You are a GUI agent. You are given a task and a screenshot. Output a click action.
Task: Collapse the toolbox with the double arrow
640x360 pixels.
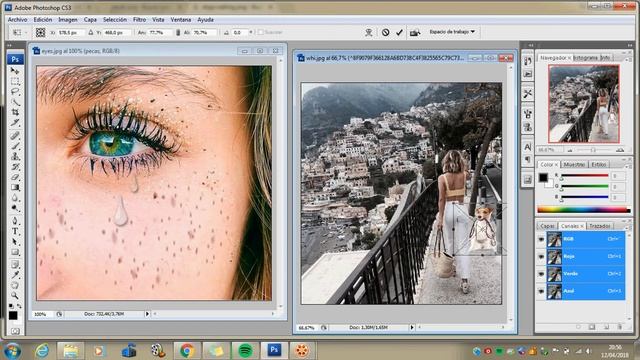tap(9, 45)
